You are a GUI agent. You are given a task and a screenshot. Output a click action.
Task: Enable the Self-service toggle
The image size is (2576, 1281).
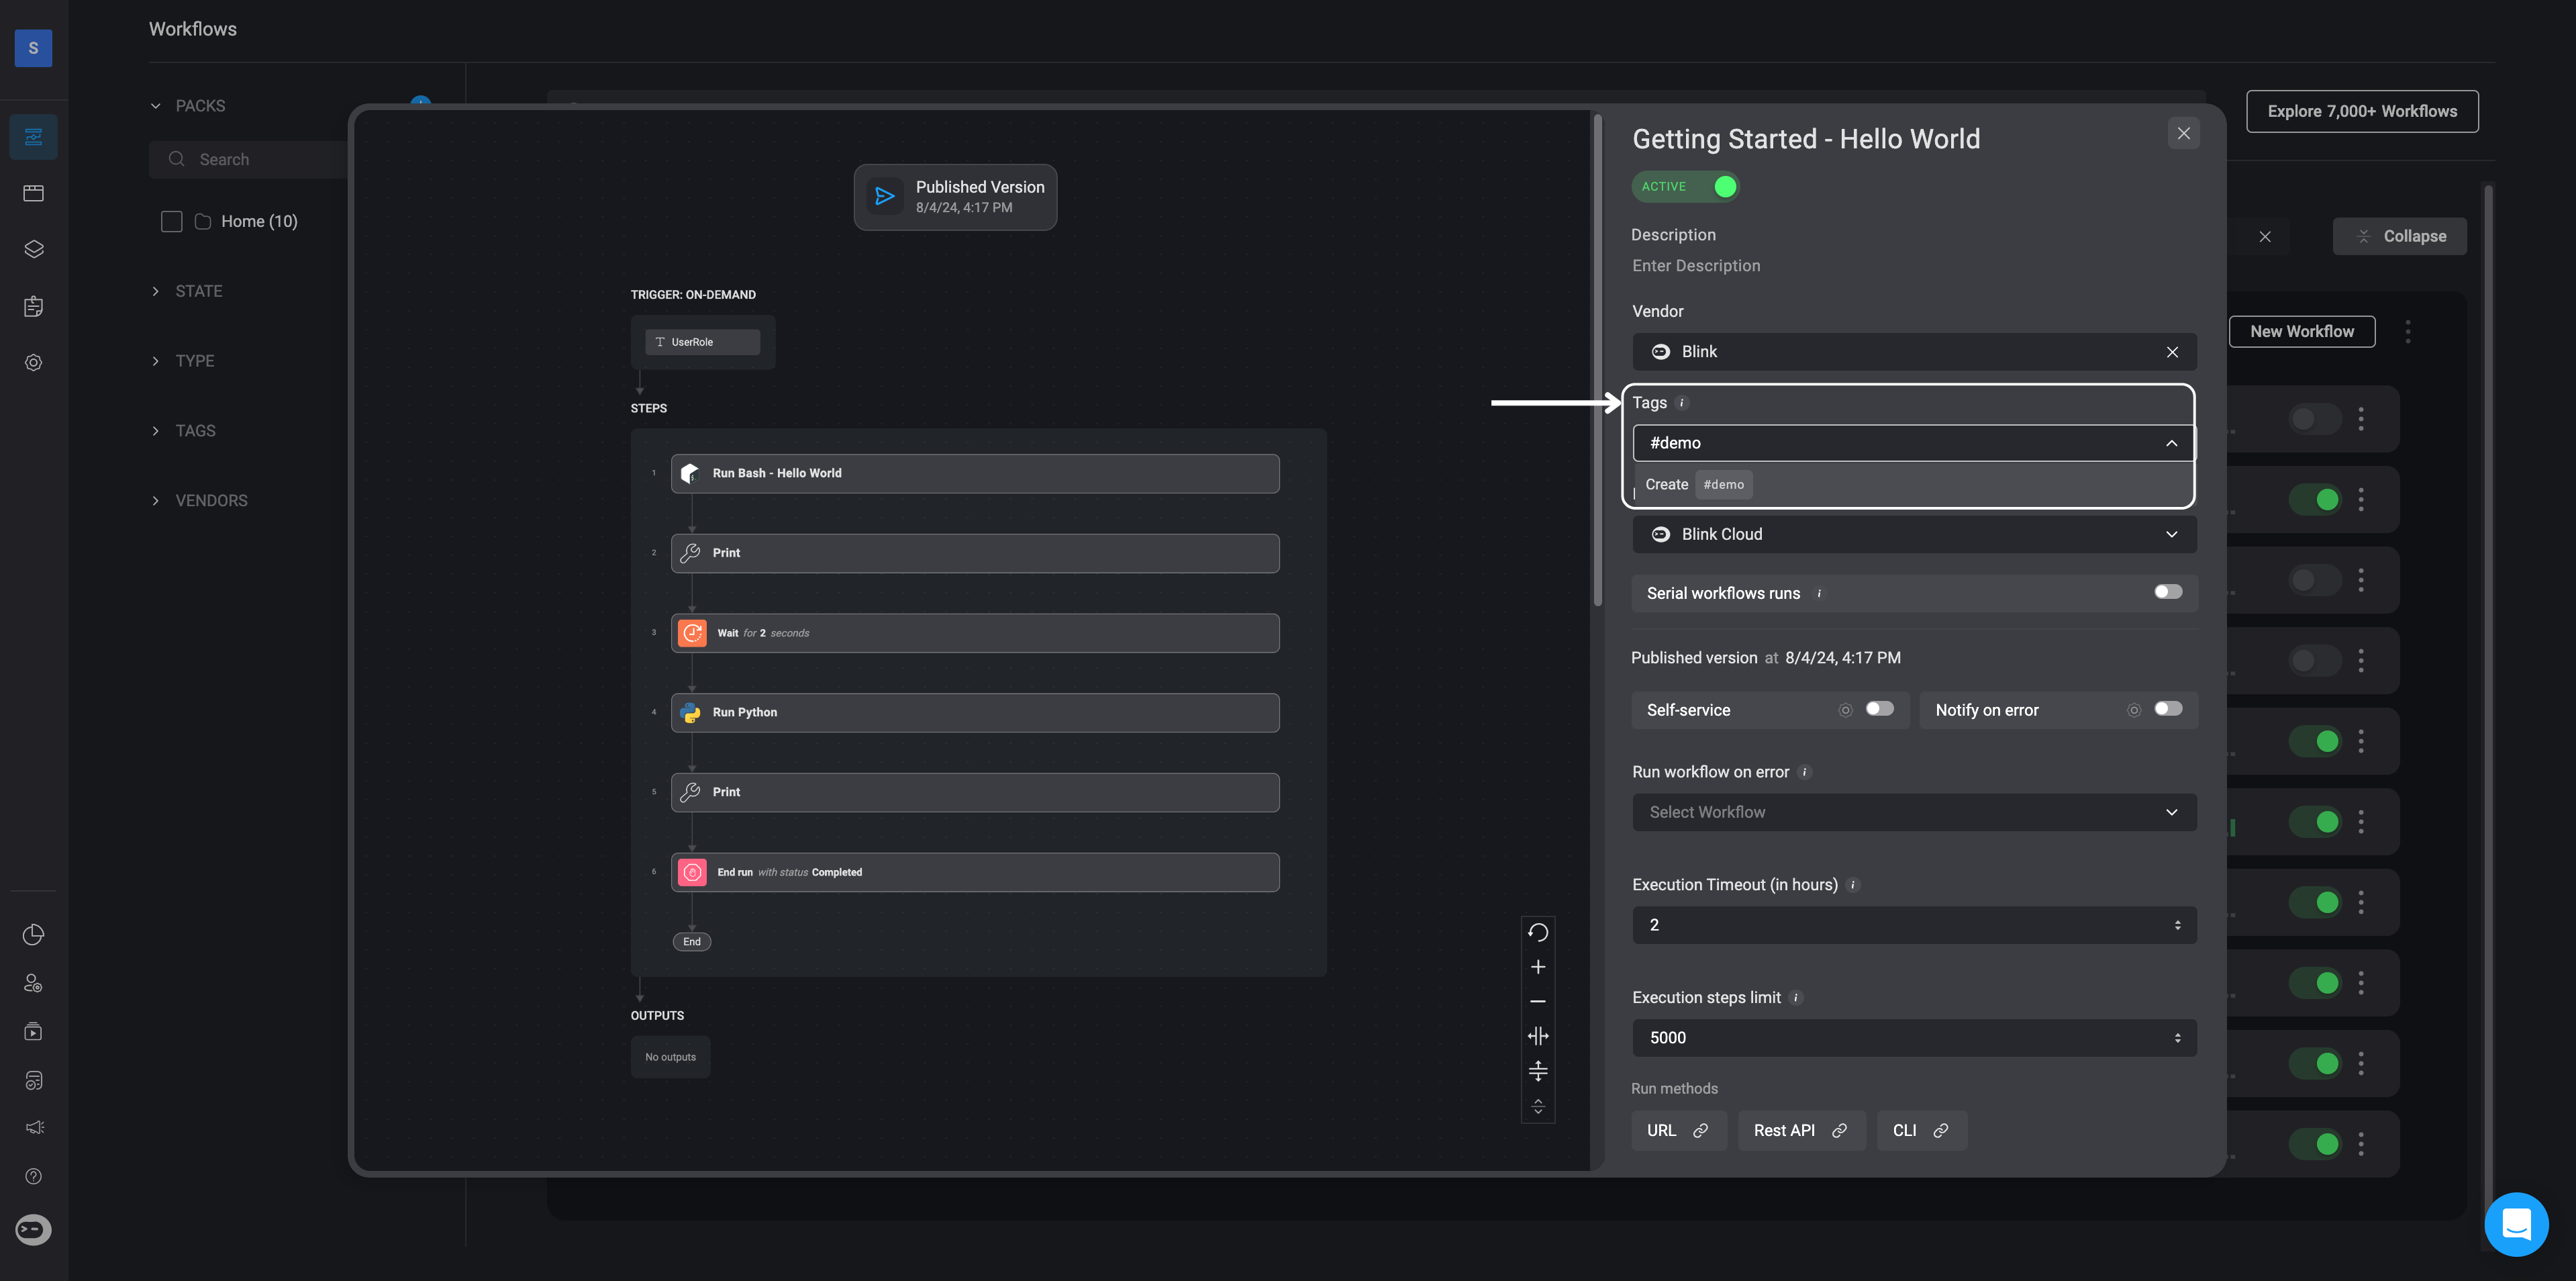[1879, 709]
